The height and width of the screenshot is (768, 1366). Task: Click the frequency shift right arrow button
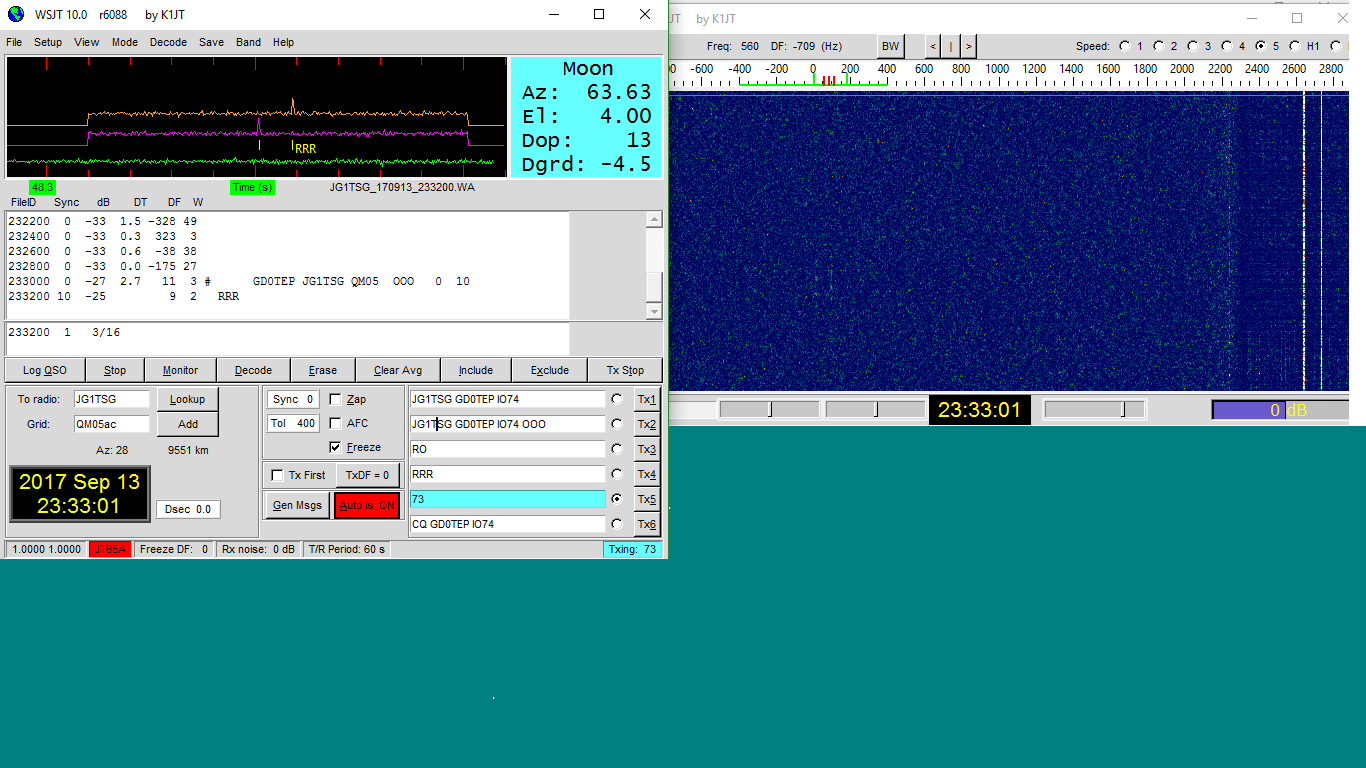(x=968, y=47)
